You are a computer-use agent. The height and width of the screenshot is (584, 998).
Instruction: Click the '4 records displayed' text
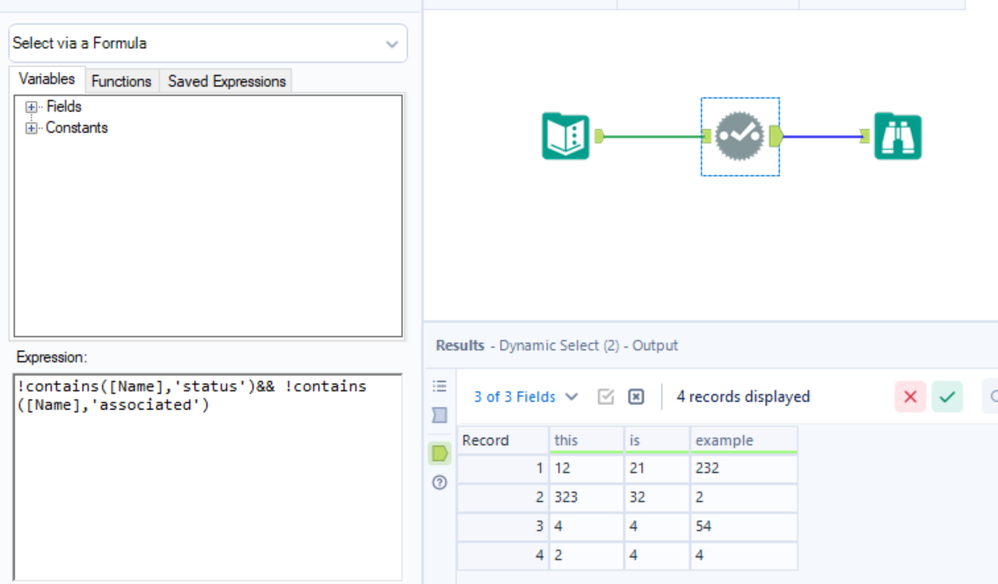click(x=743, y=397)
